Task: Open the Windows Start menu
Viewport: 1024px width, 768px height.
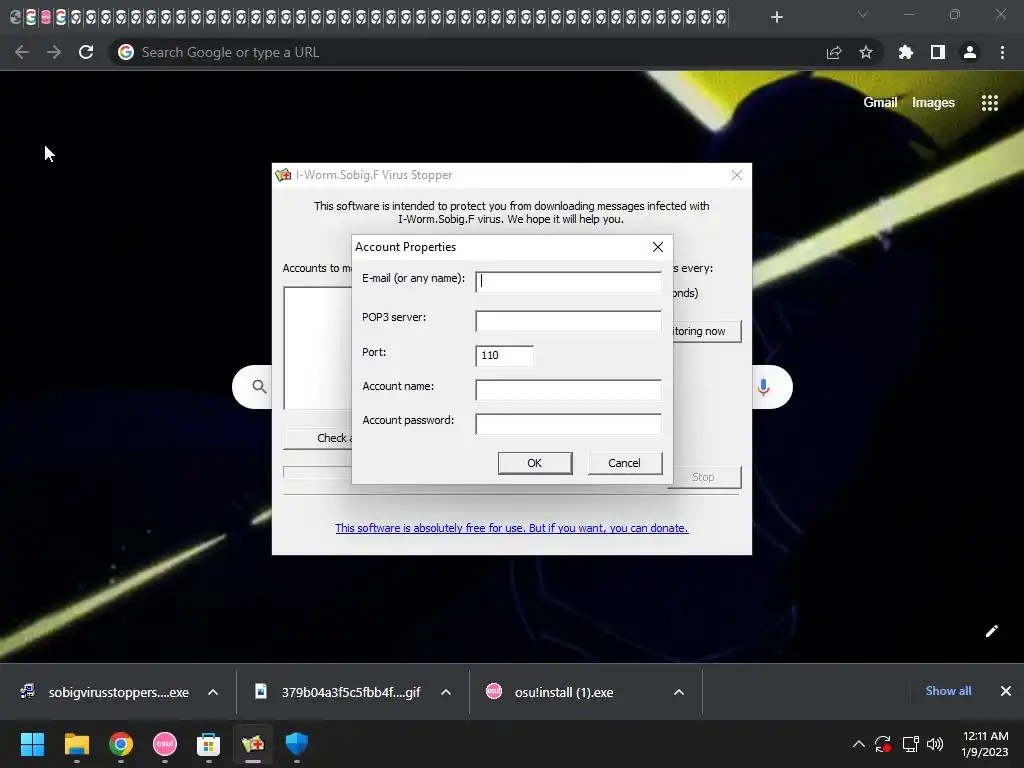Action: click(x=32, y=744)
